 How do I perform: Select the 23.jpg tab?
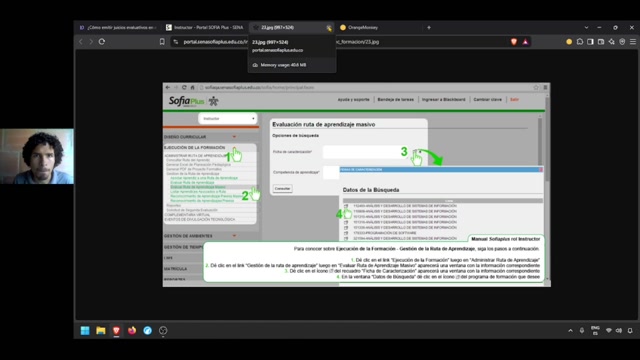[x=291, y=27]
